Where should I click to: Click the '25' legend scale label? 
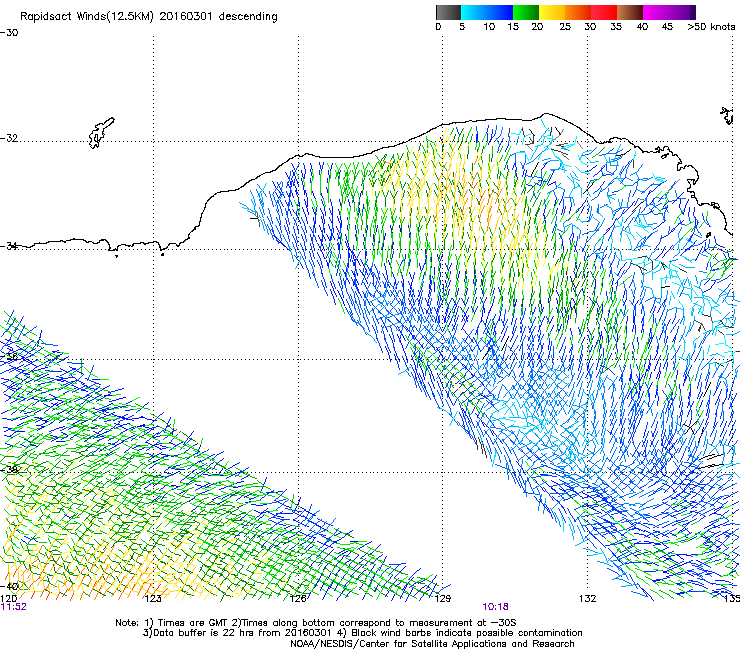pyautogui.click(x=565, y=27)
